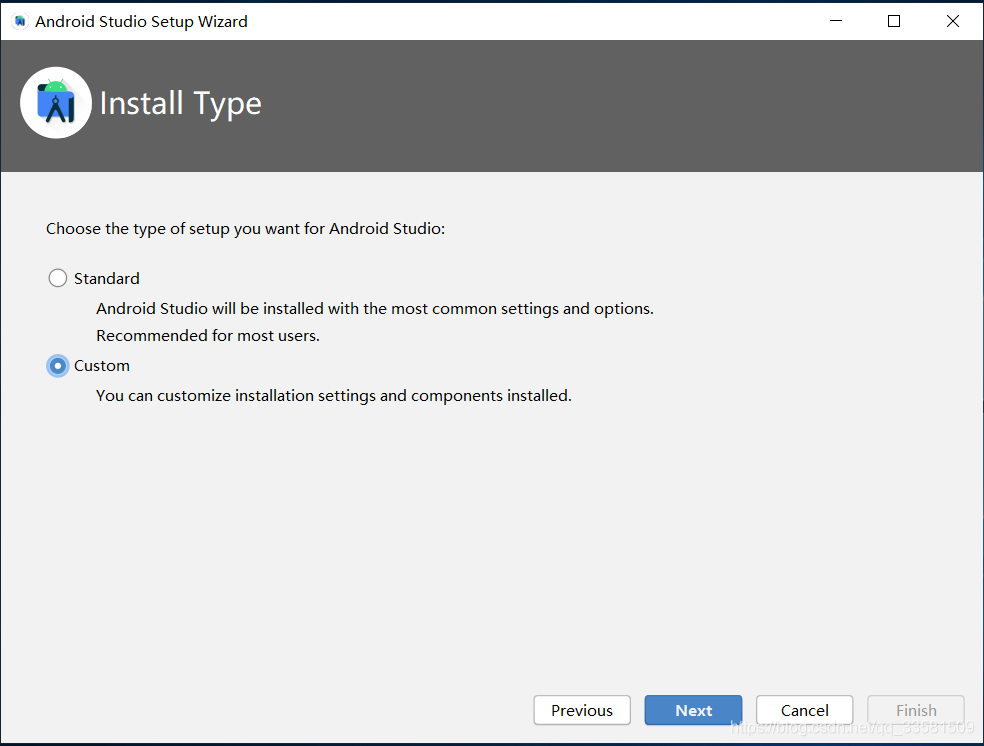Viewport: 984px width, 746px height.
Task: Click the Standard option label text
Action: (106, 278)
